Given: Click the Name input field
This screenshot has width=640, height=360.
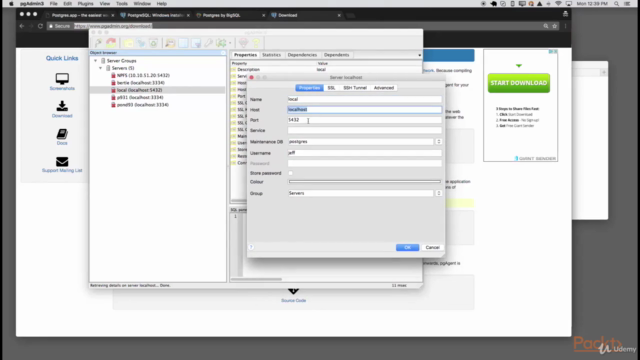Looking at the screenshot, I should (x=364, y=99).
